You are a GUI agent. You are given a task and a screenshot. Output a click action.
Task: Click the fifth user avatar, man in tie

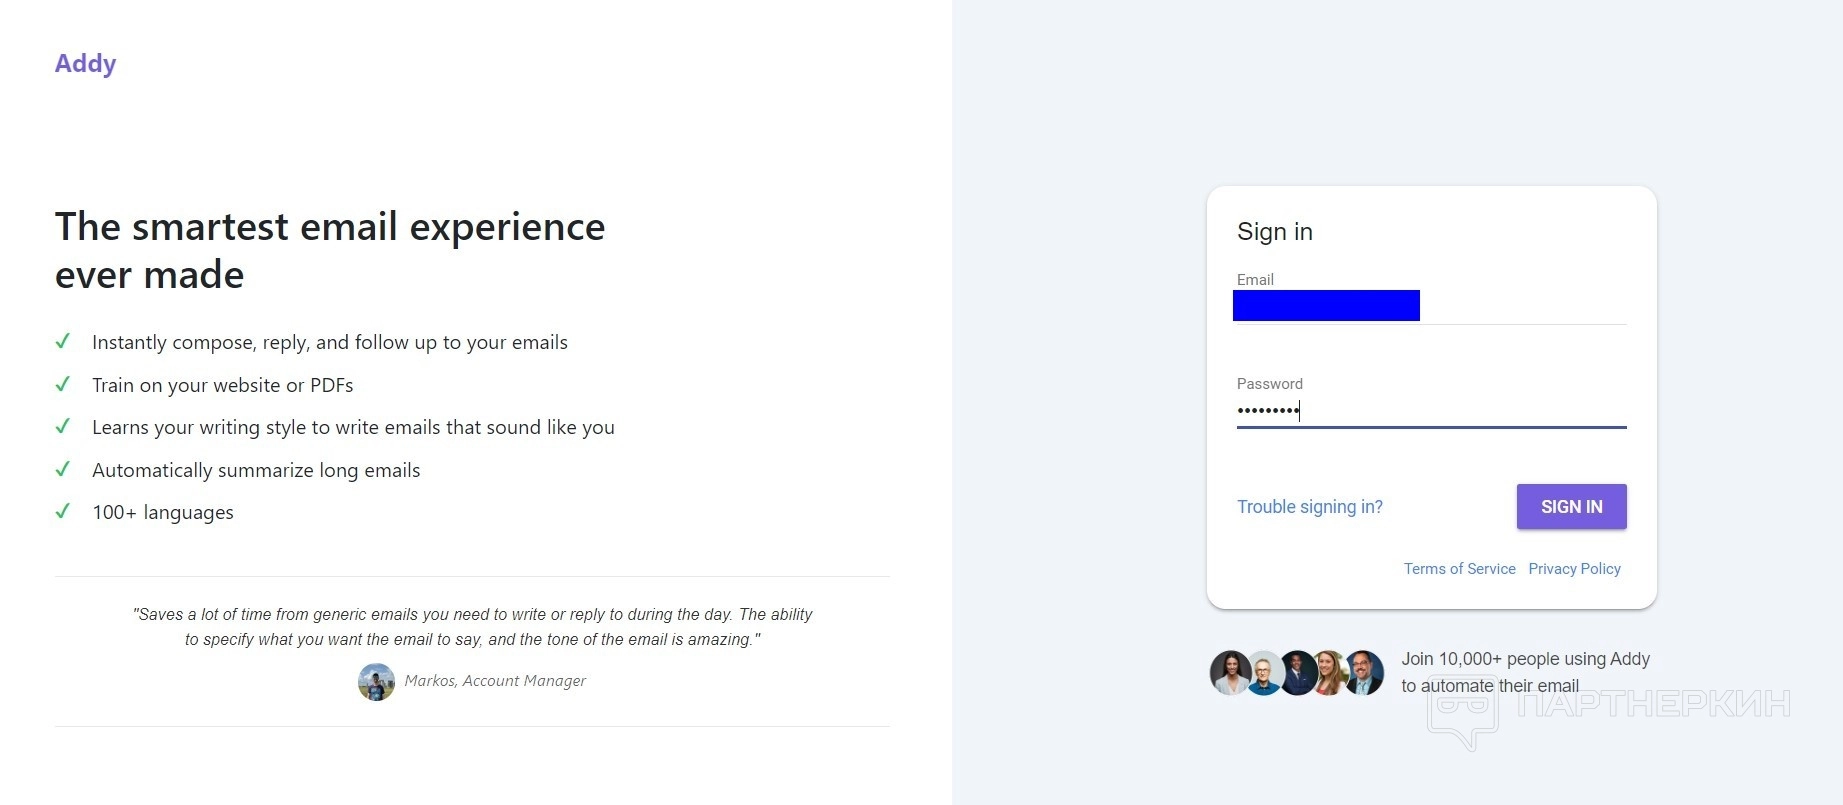pos(1365,672)
